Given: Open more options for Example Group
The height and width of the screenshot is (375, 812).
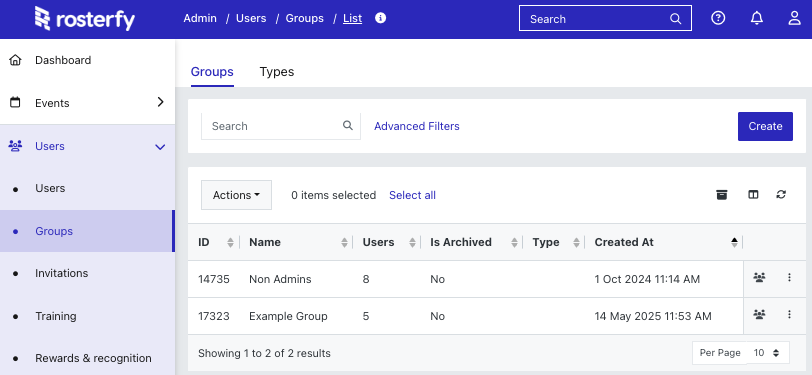Looking at the screenshot, I should 789,314.
